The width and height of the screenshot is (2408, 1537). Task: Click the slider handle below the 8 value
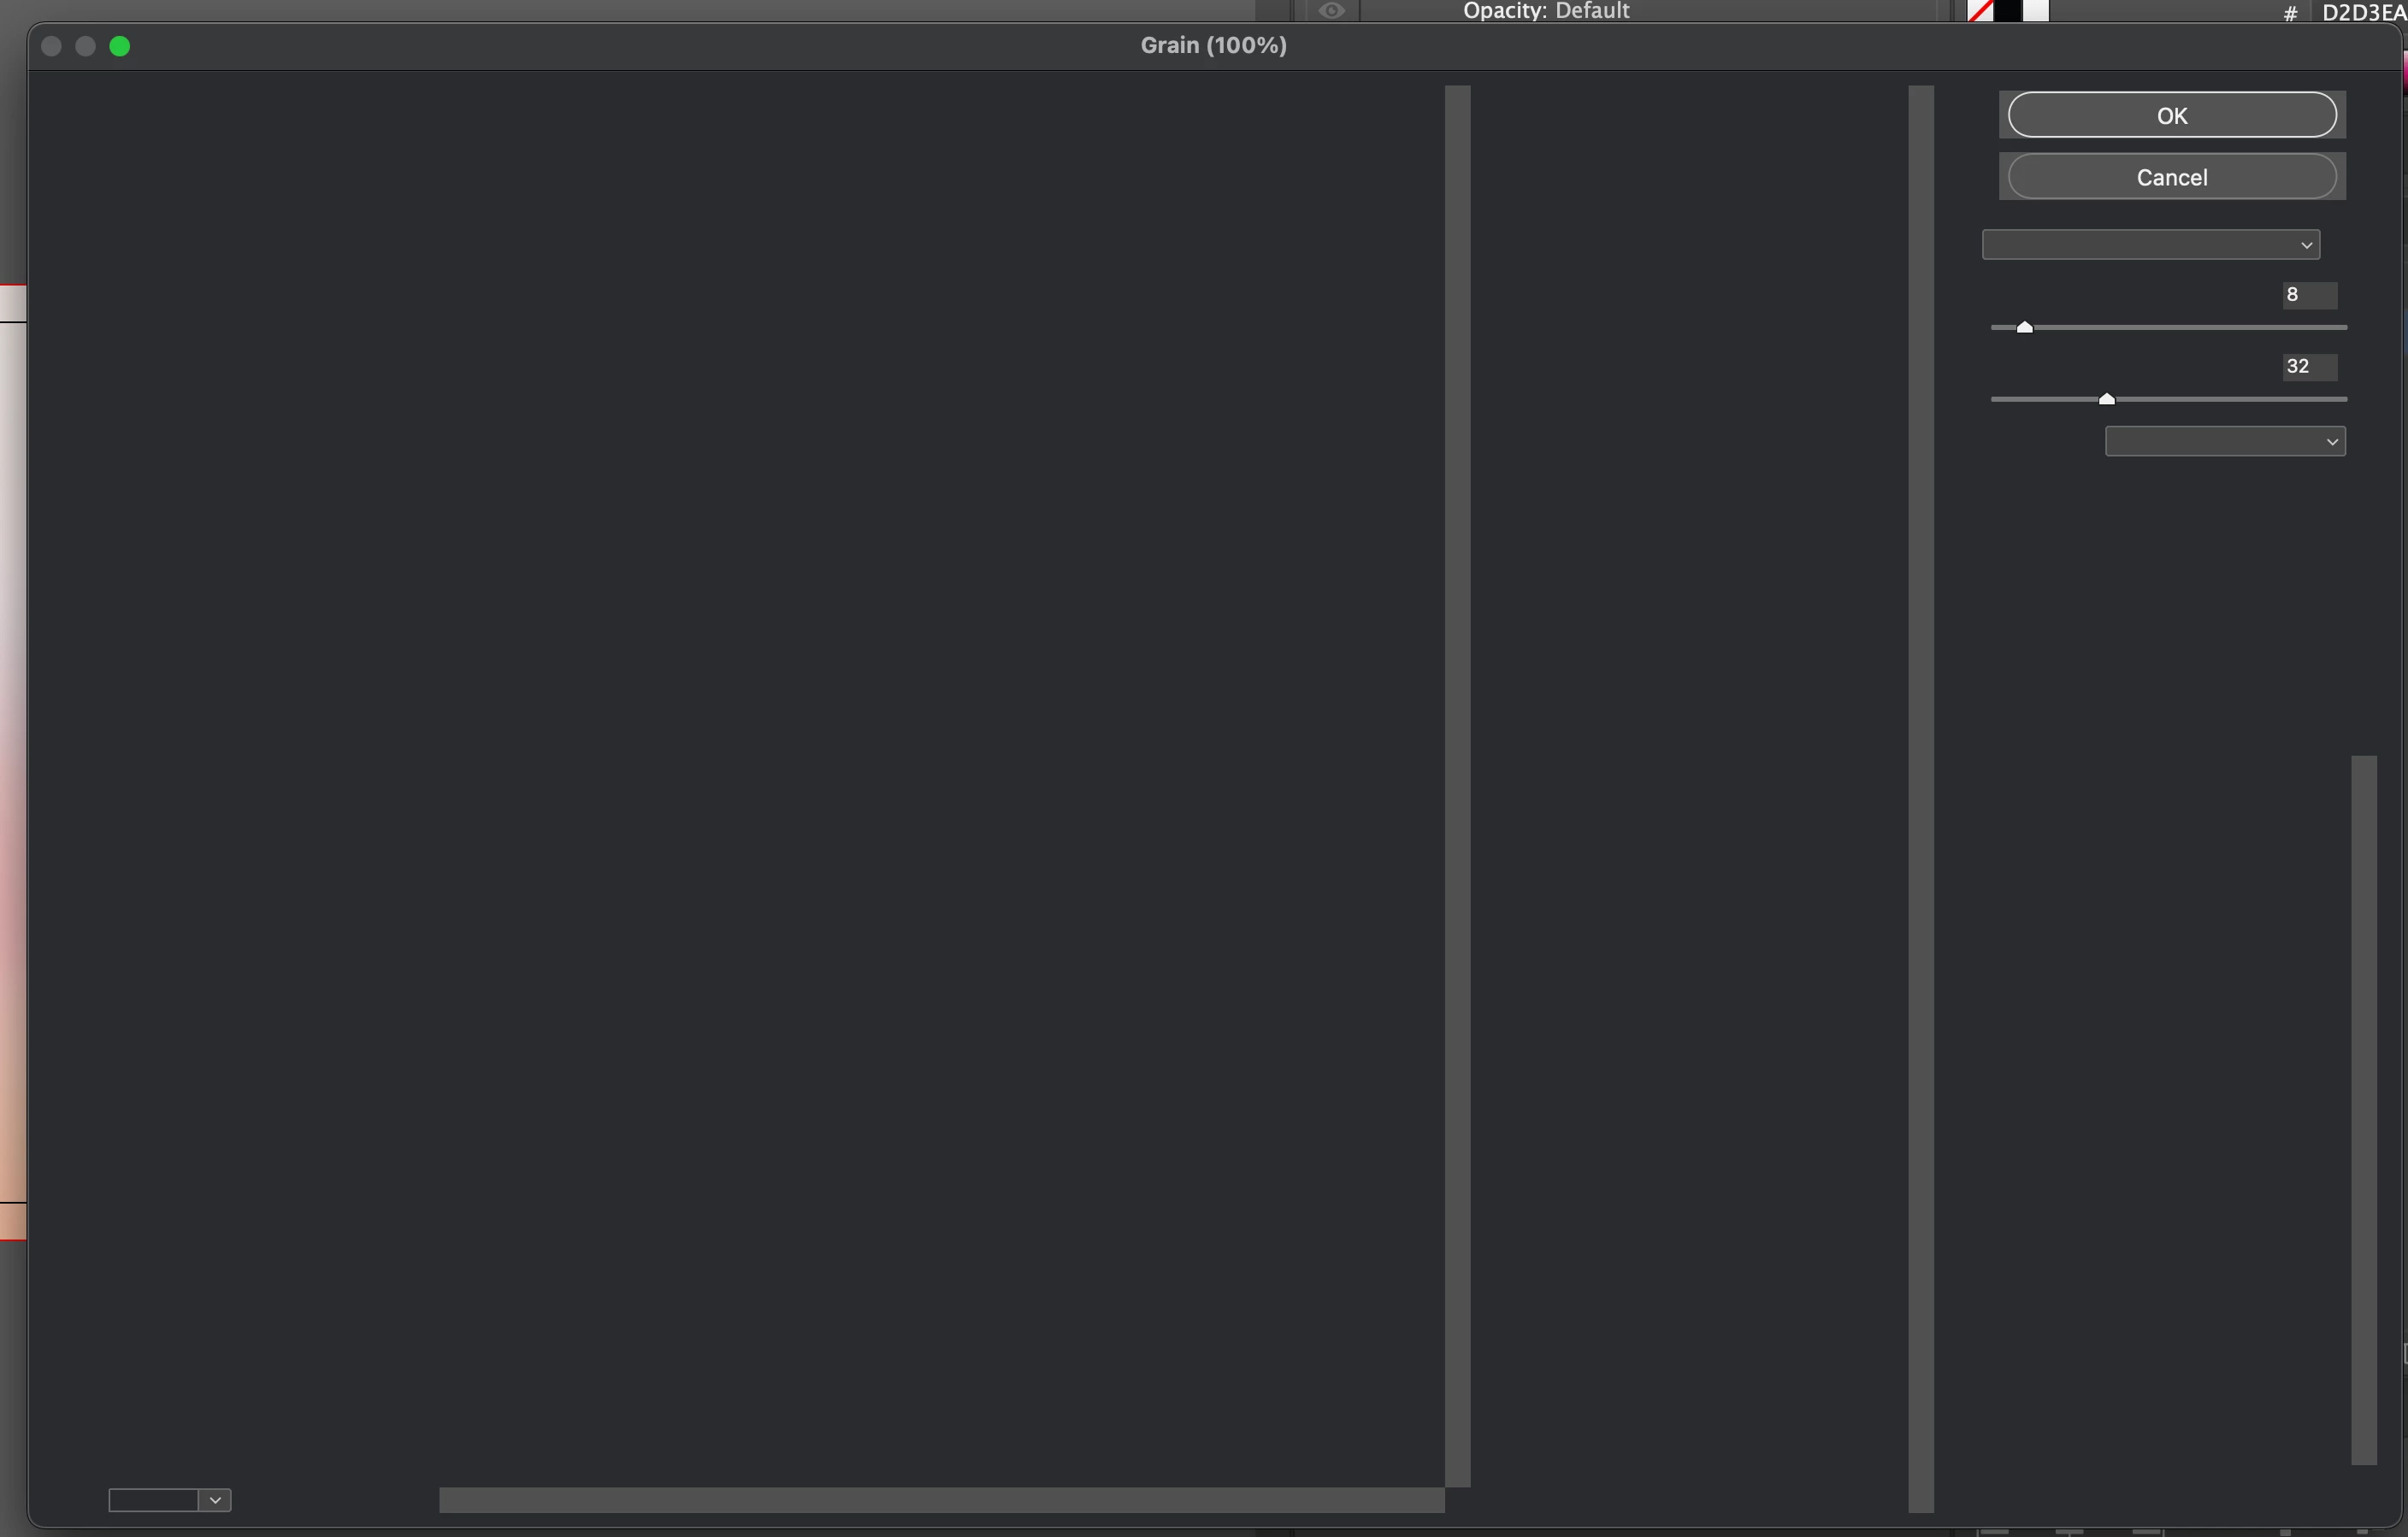[2024, 327]
